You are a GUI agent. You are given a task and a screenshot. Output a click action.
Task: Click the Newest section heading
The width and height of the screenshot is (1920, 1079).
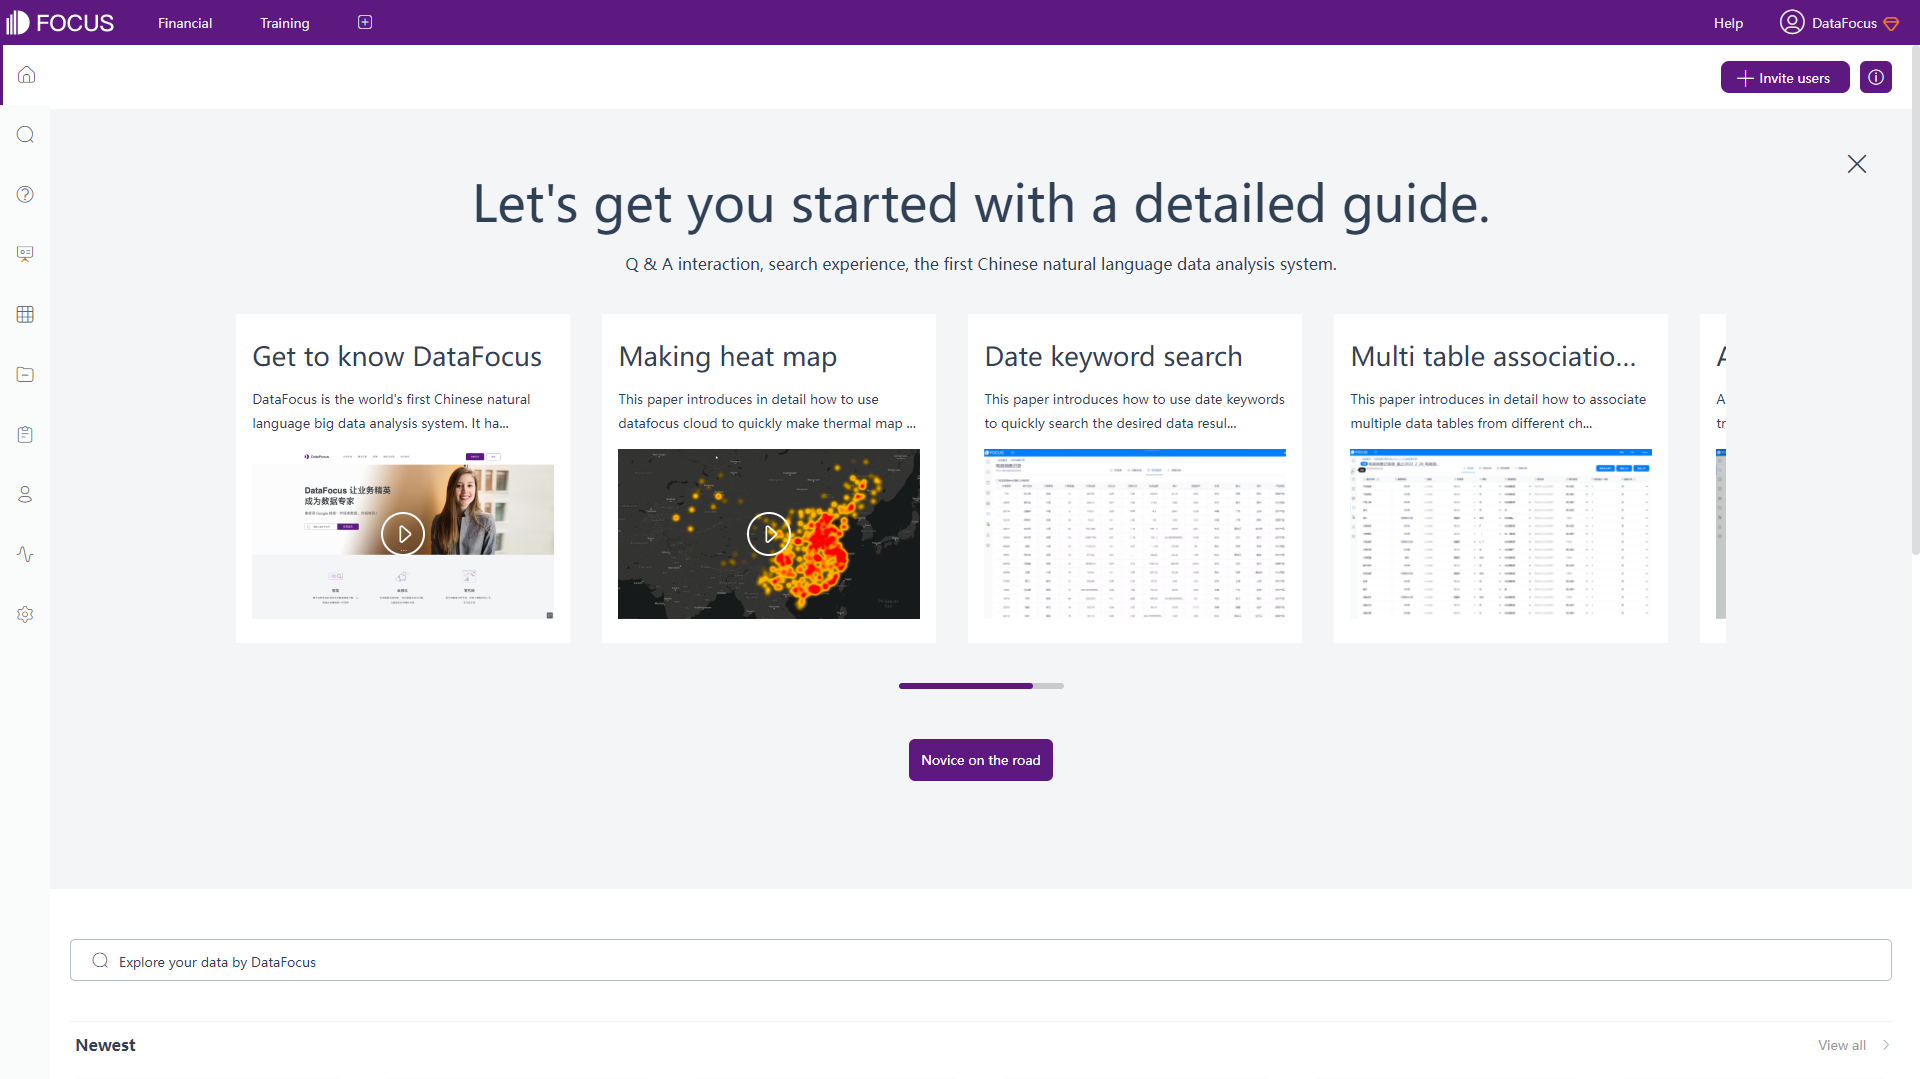(x=105, y=1045)
